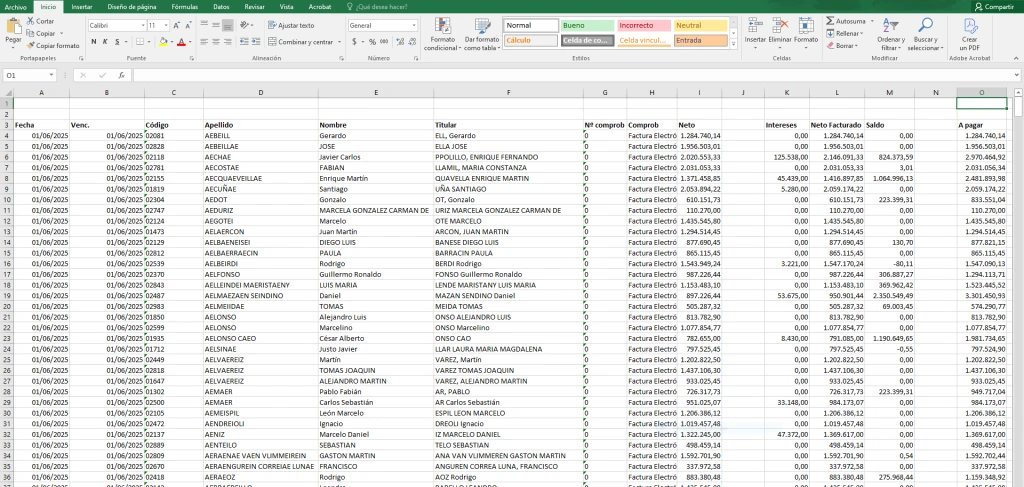Apply thousands separator style

[x=383, y=42]
